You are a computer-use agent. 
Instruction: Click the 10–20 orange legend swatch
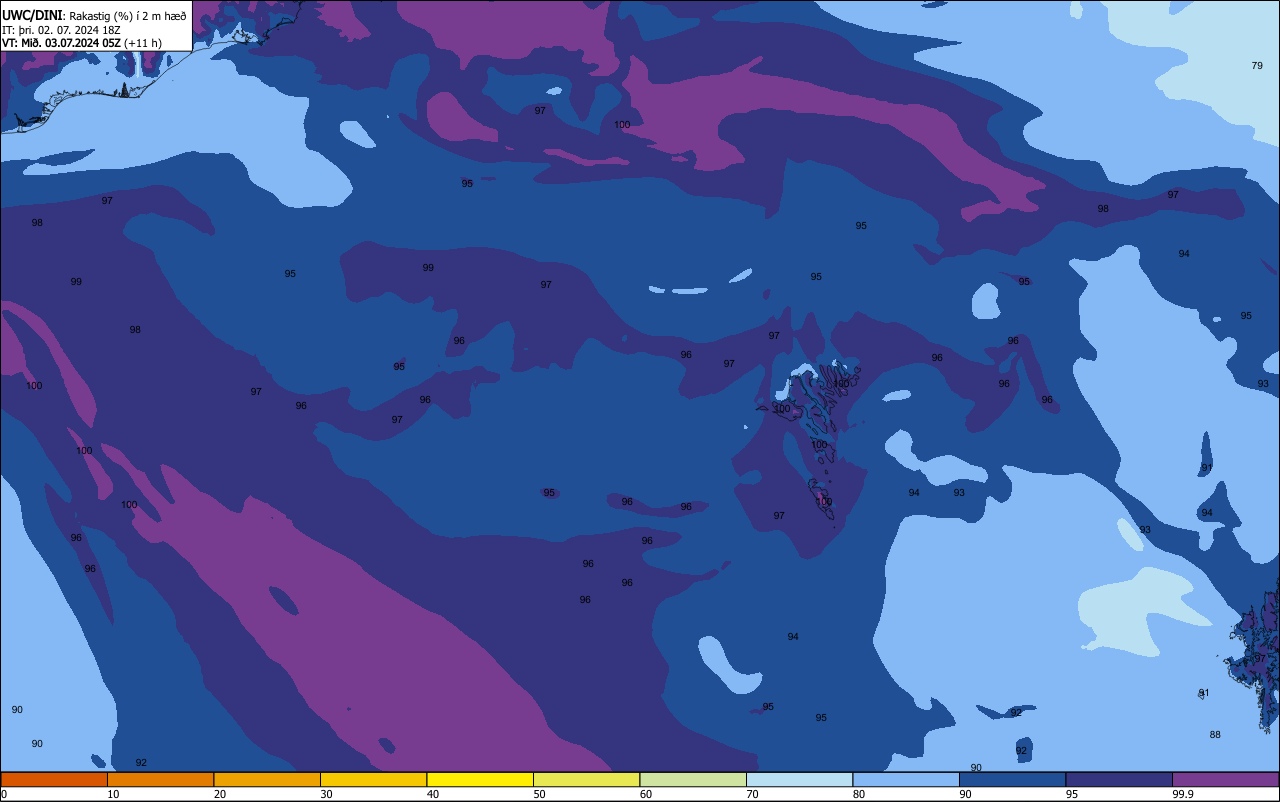pos(160,779)
